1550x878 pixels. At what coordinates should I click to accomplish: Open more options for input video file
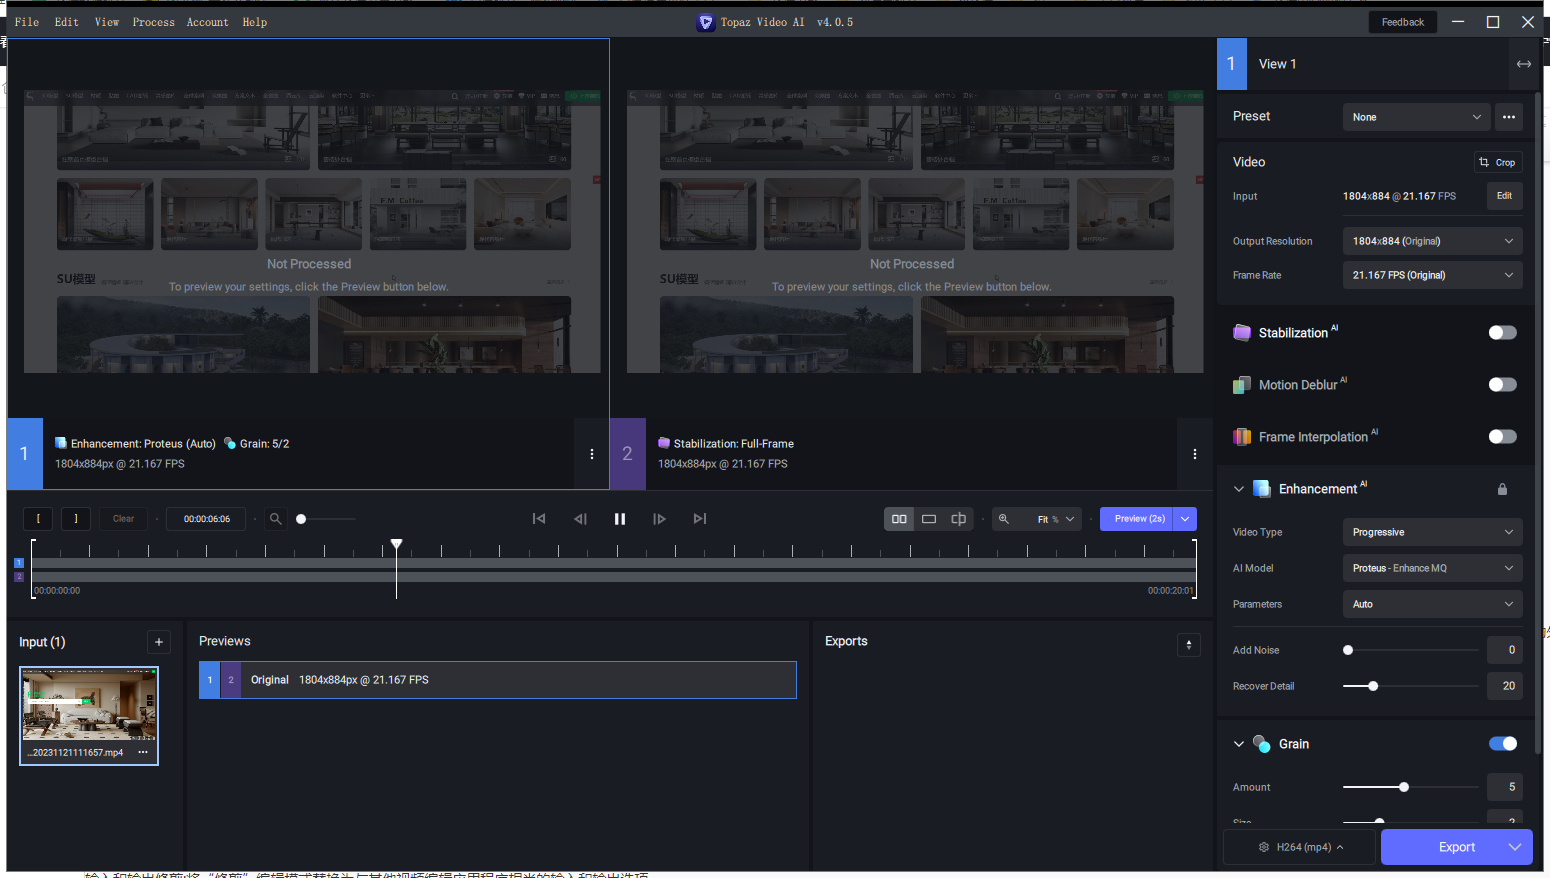tap(143, 752)
